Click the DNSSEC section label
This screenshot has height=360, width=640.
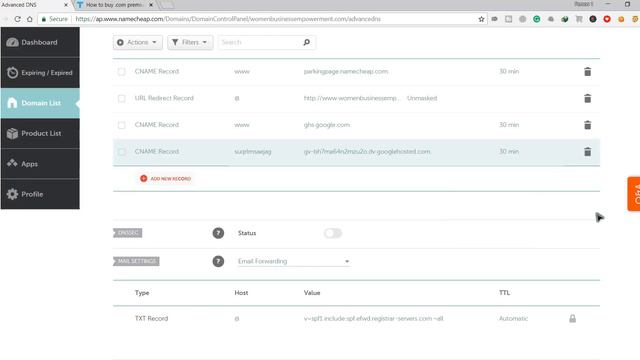coord(128,233)
